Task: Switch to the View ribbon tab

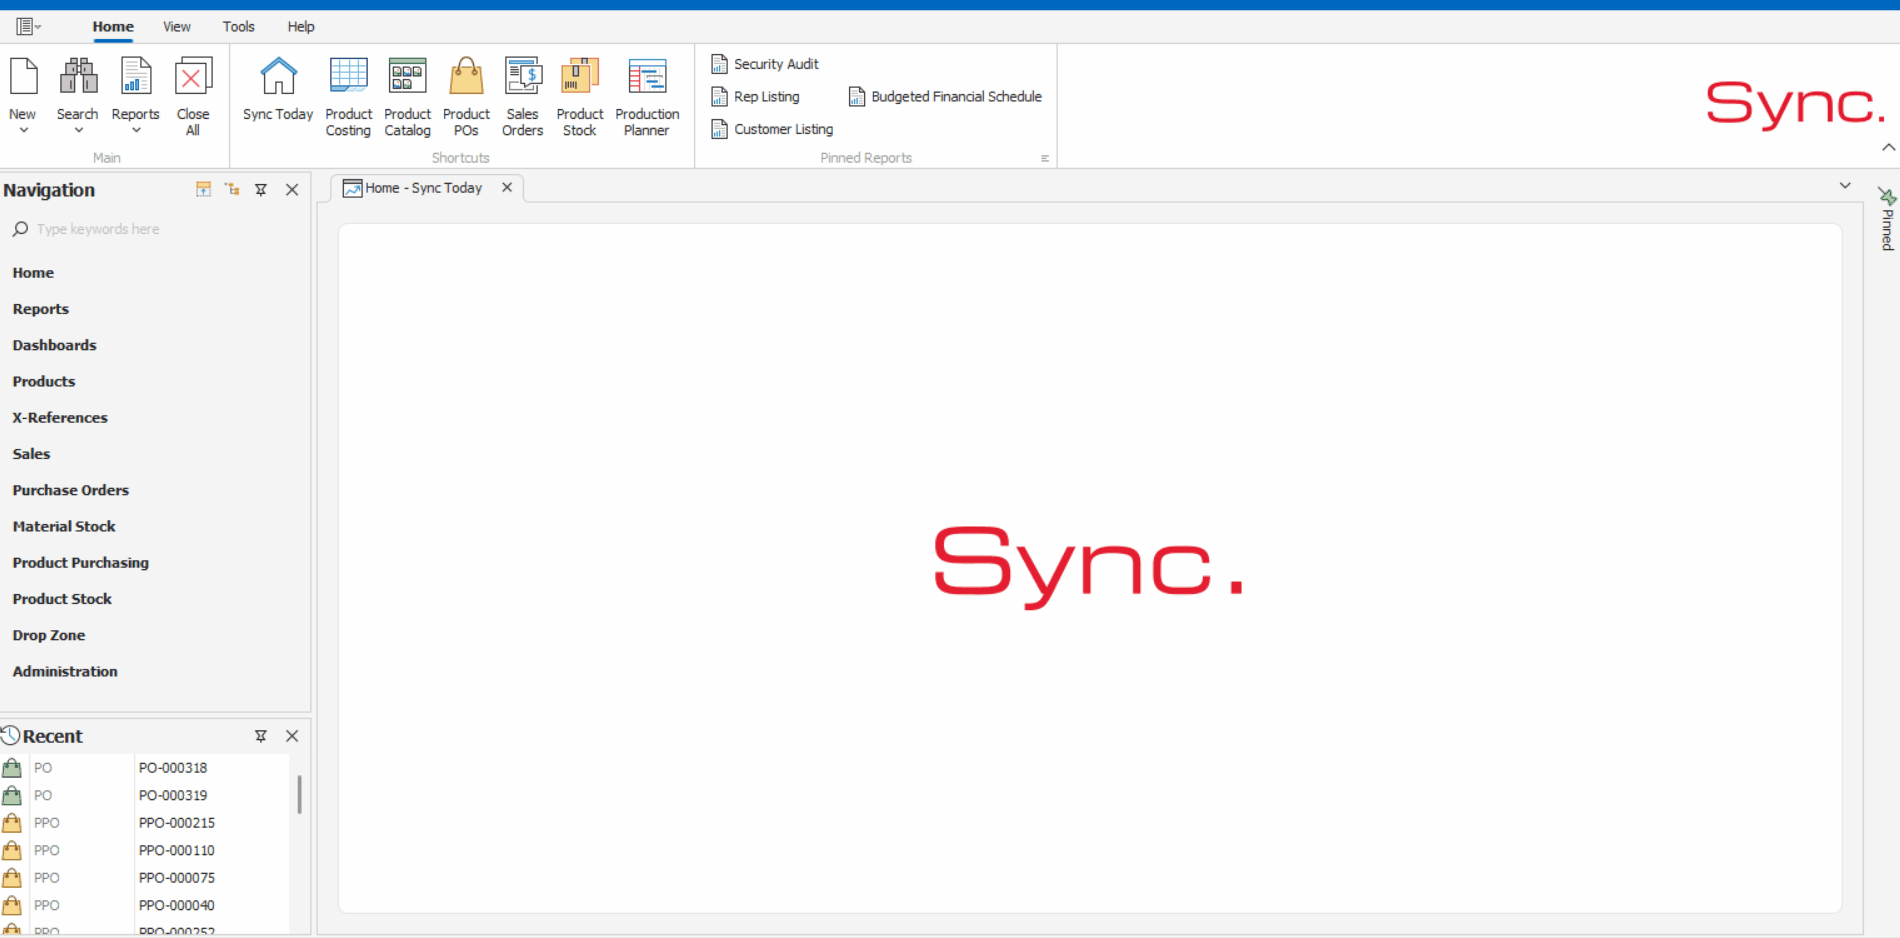Action: 177,27
